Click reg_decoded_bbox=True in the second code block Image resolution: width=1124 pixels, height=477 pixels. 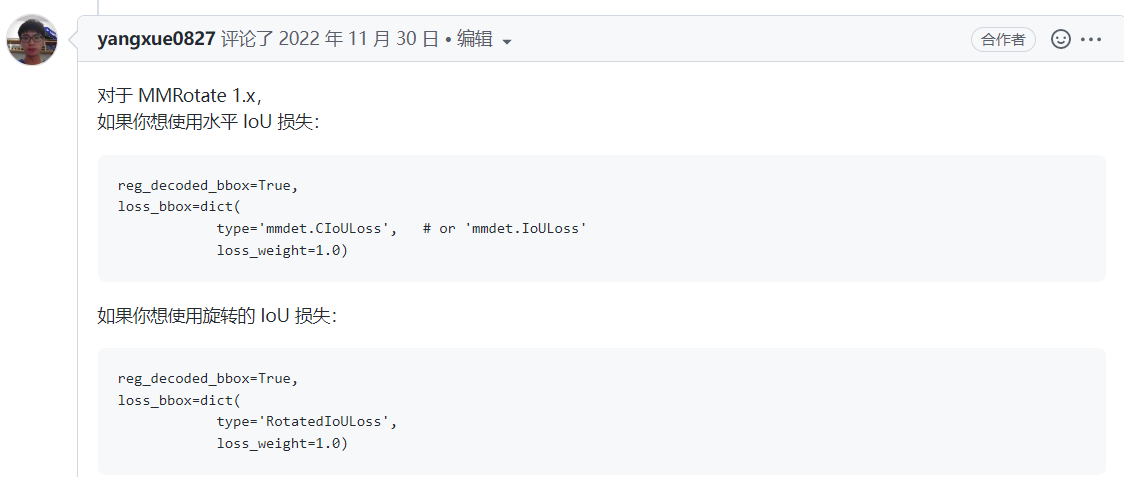pyautogui.click(x=208, y=378)
